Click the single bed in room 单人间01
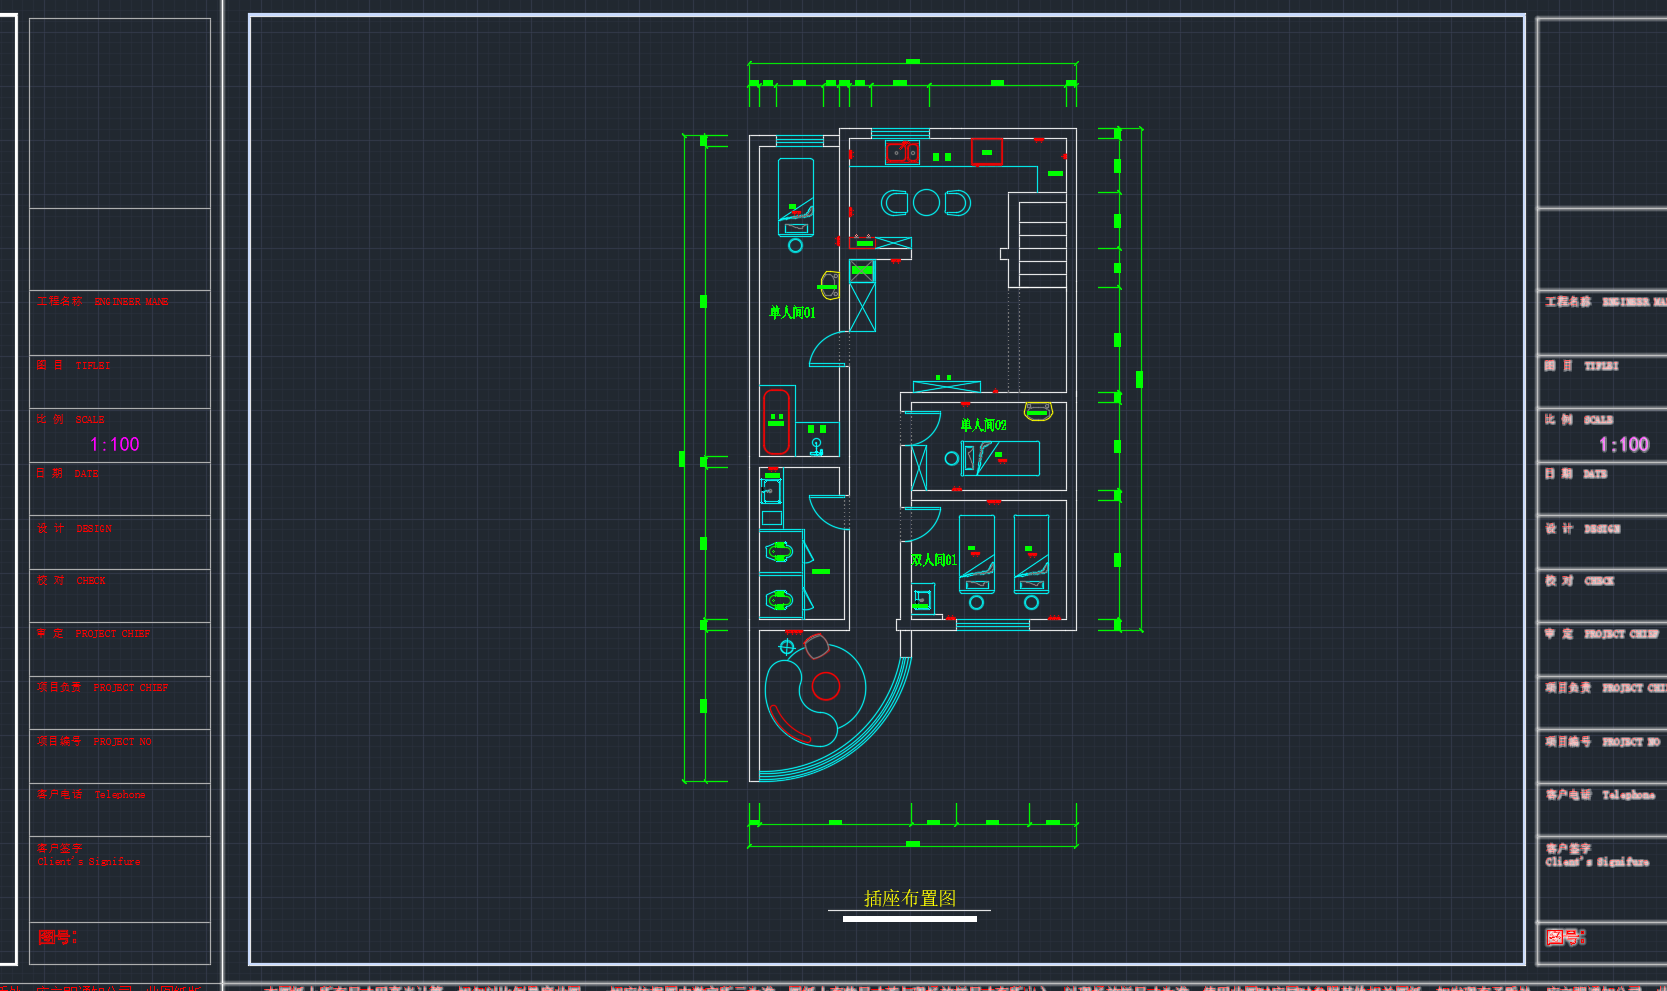1667x991 pixels. (796, 197)
